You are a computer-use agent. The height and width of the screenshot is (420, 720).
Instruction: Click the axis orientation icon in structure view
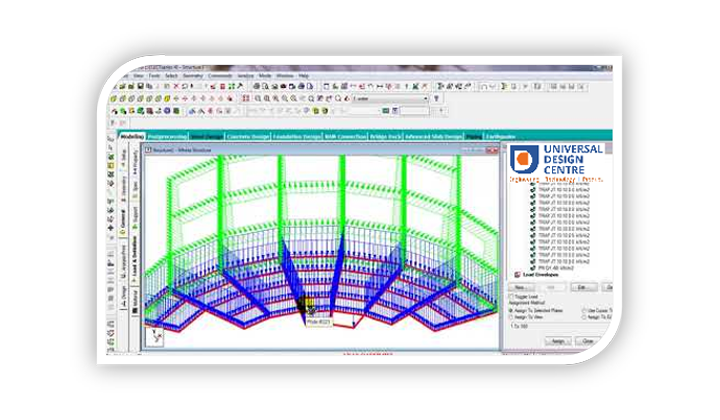156,336
